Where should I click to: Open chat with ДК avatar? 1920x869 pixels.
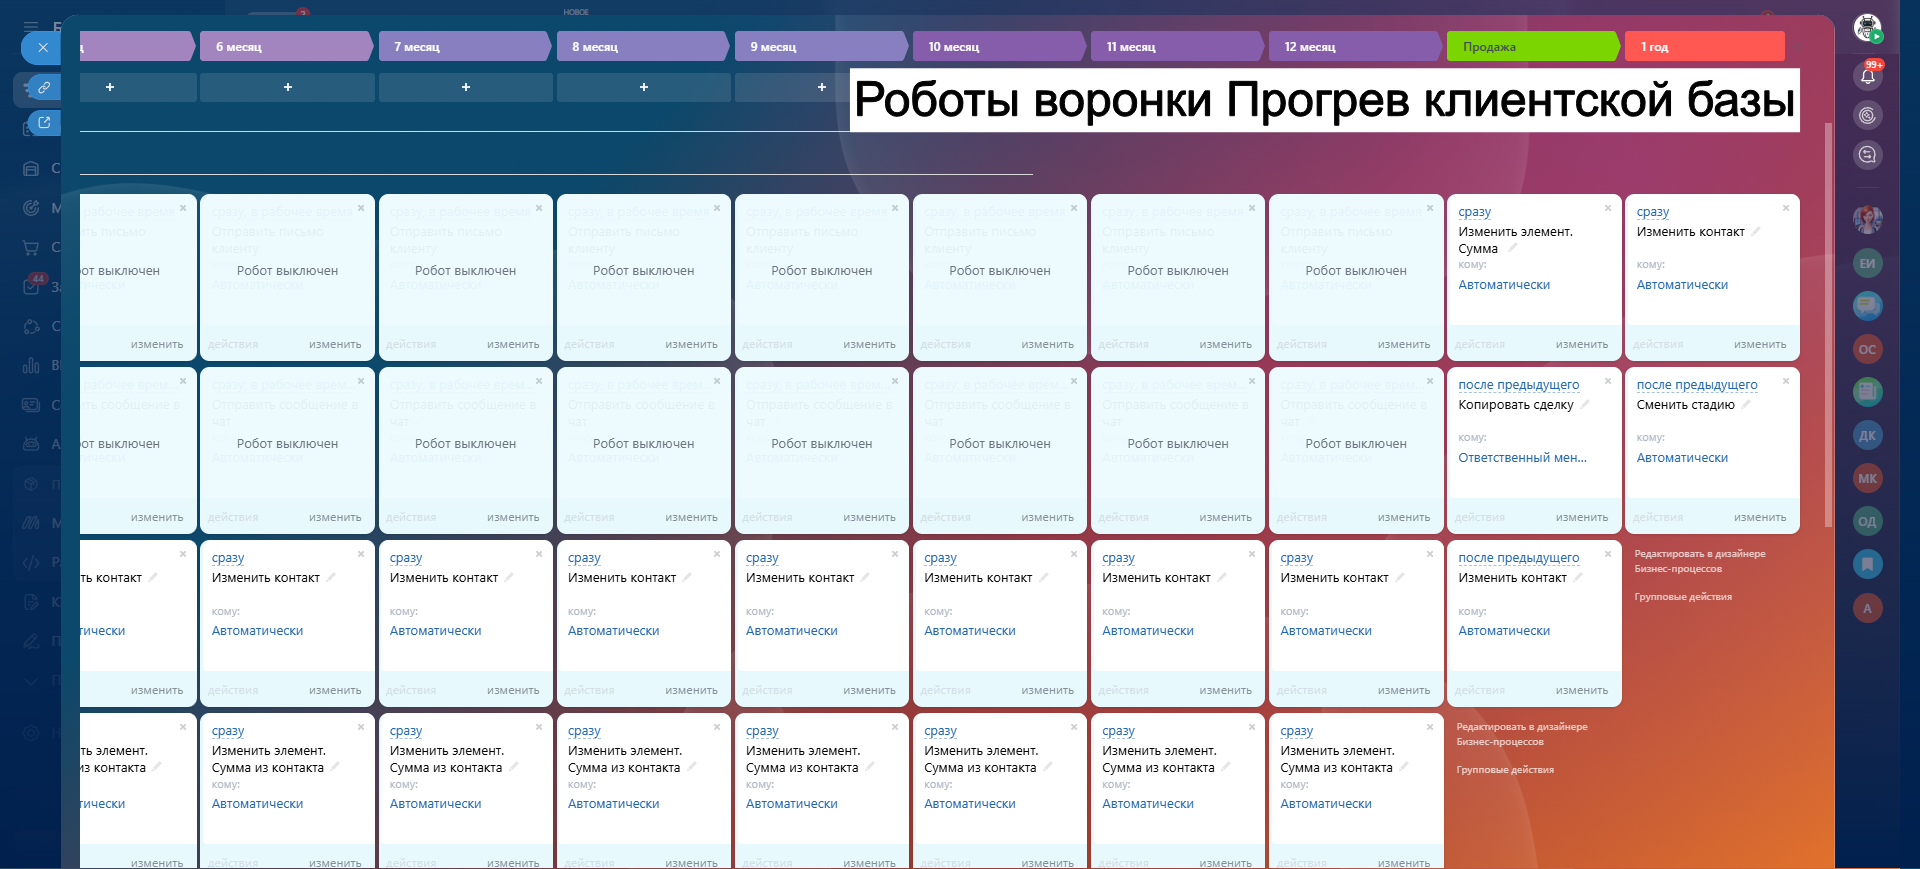(1867, 436)
